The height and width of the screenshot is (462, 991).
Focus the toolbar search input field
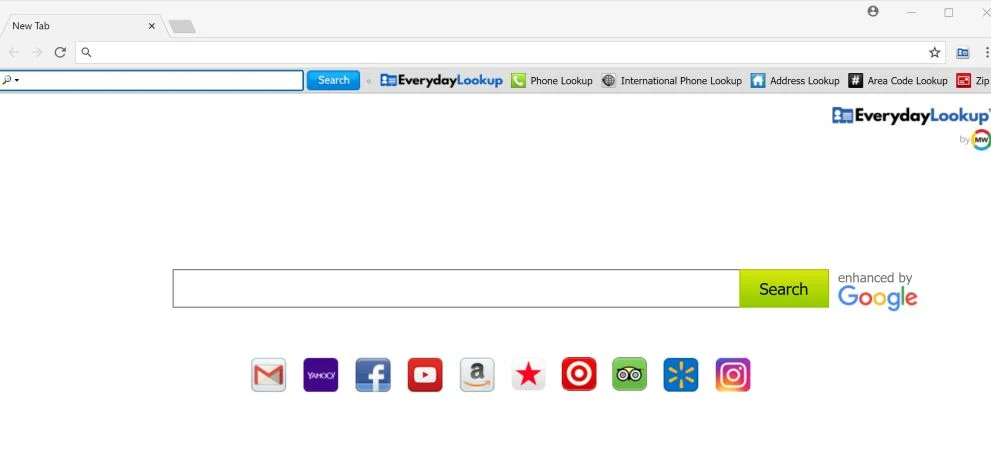click(x=152, y=80)
